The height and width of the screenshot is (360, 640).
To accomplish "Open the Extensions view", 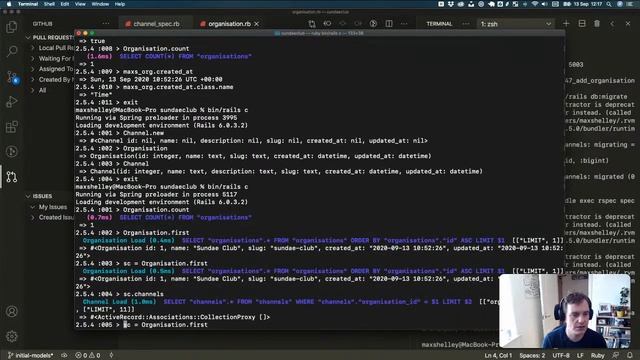I will pos(12,127).
